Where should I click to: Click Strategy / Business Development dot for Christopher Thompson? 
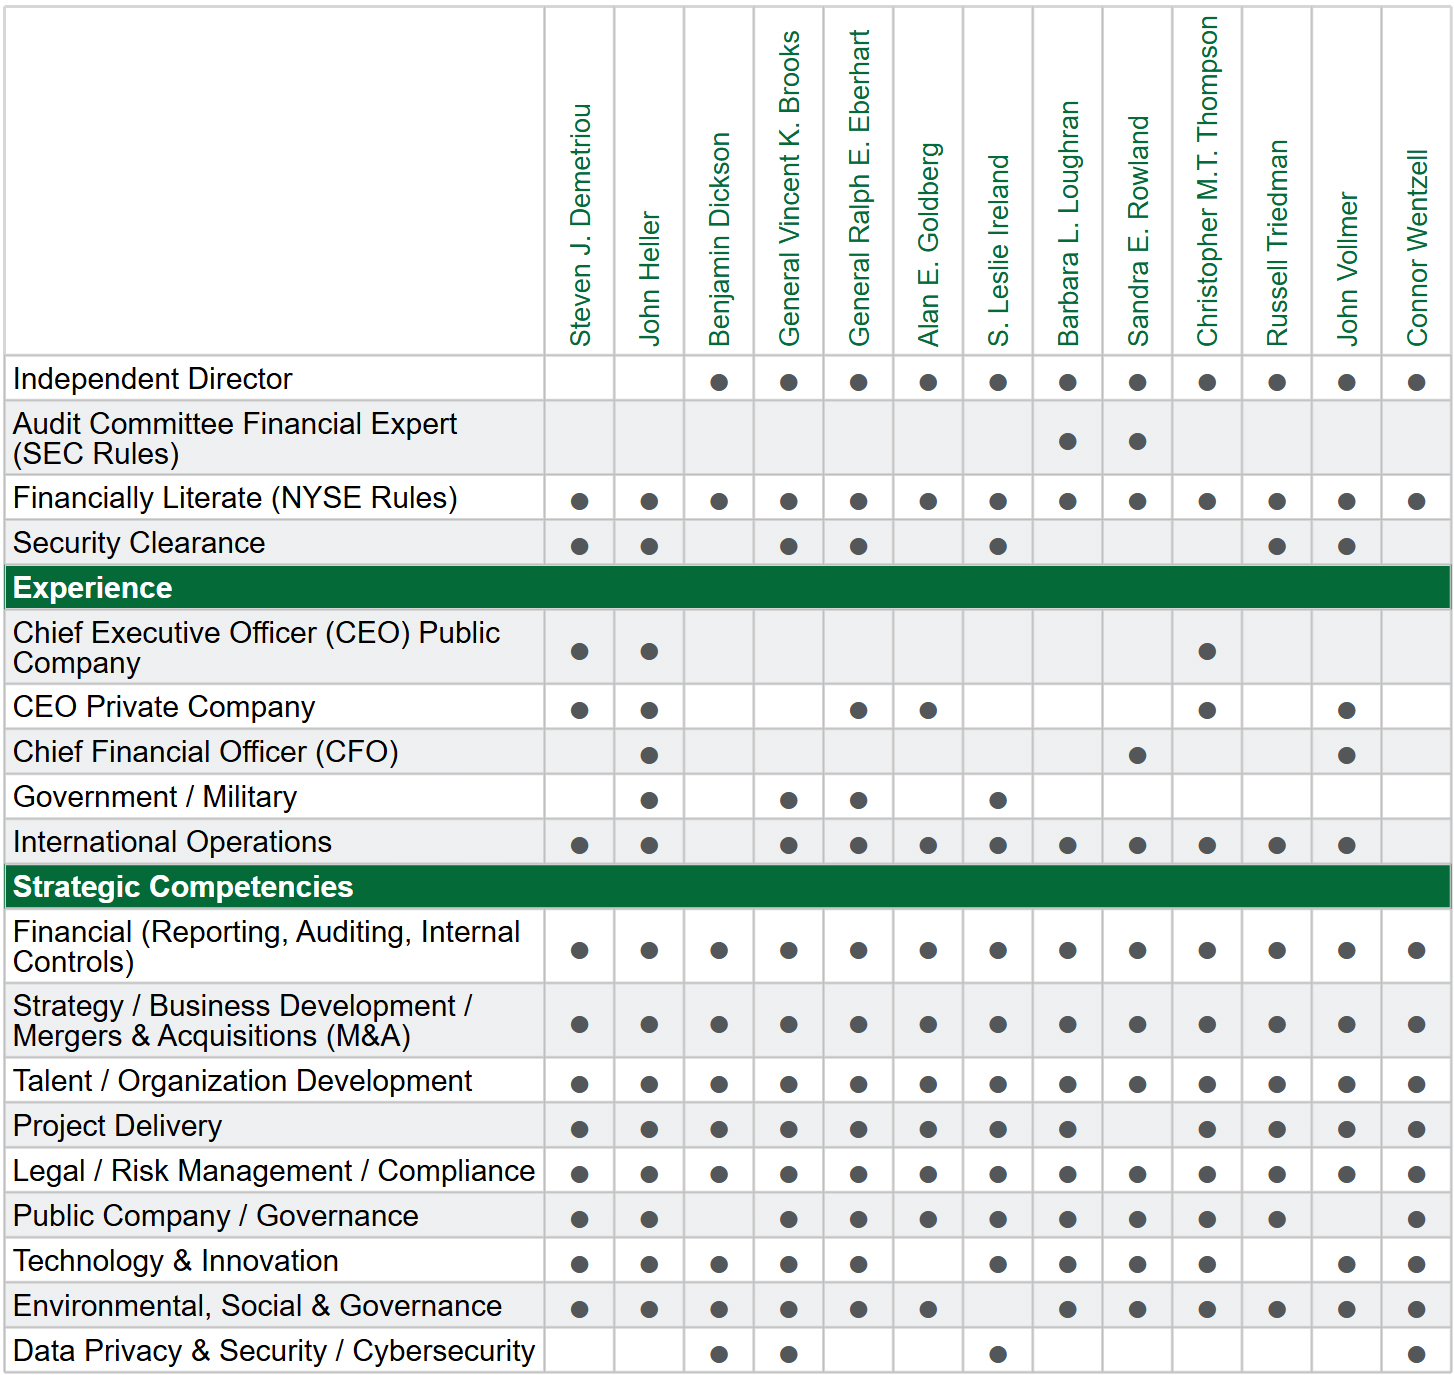point(1208,1024)
